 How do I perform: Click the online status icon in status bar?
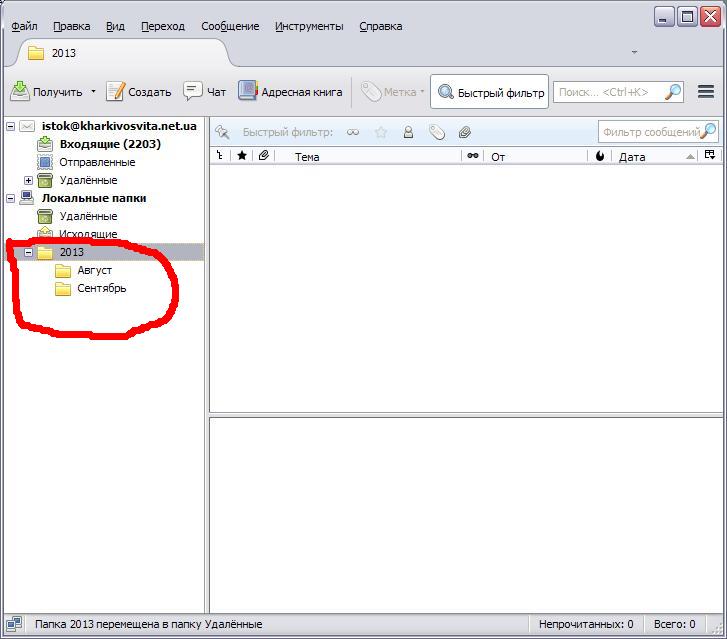tap(14, 624)
